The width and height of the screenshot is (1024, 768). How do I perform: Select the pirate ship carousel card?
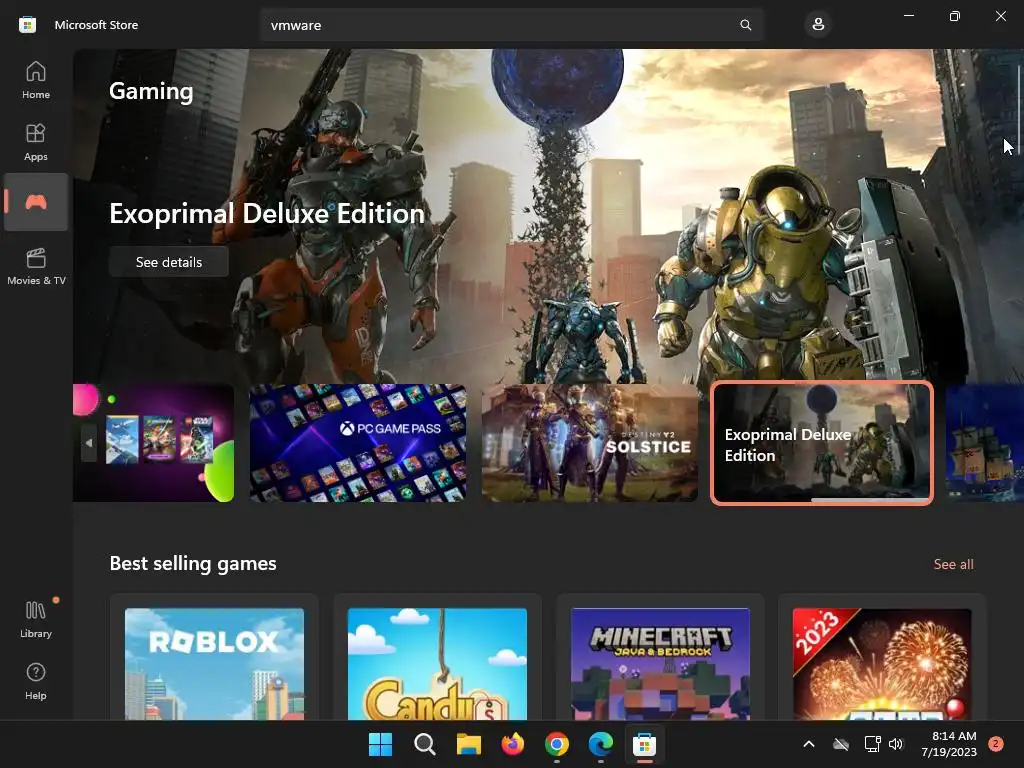[985, 443]
